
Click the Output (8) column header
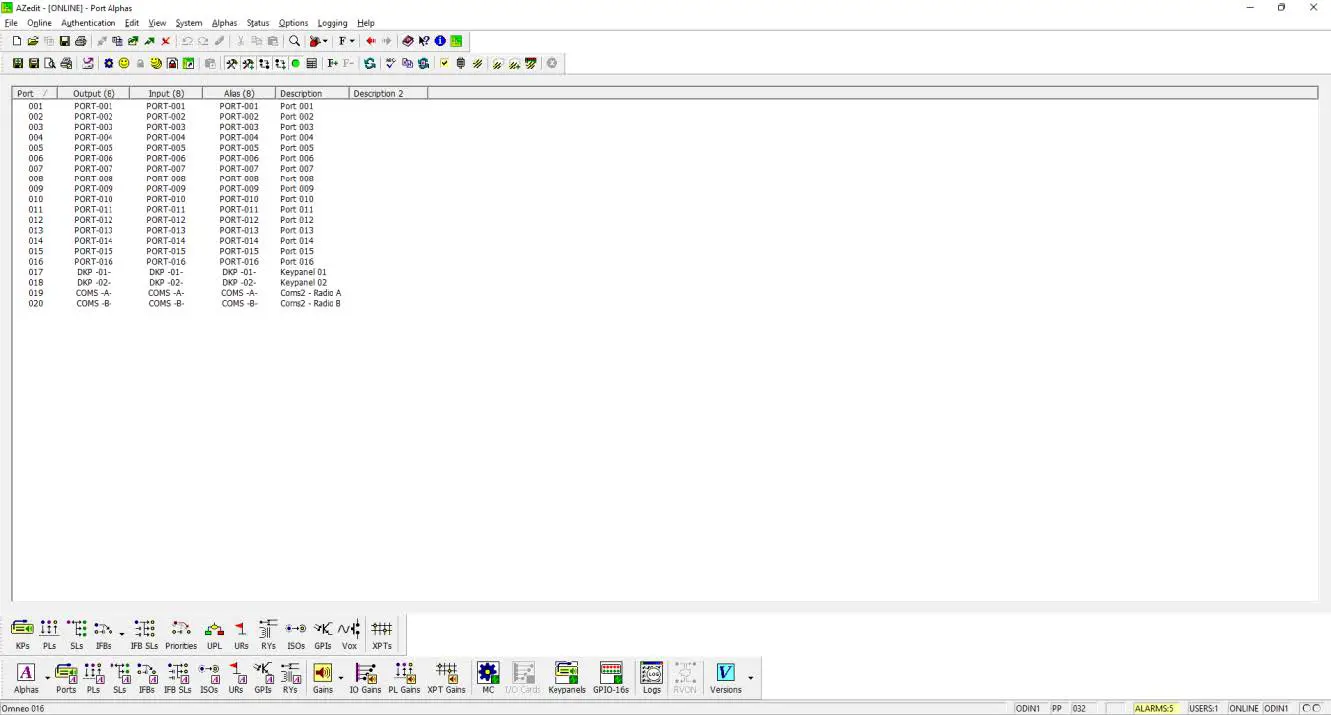click(x=94, y=93)
